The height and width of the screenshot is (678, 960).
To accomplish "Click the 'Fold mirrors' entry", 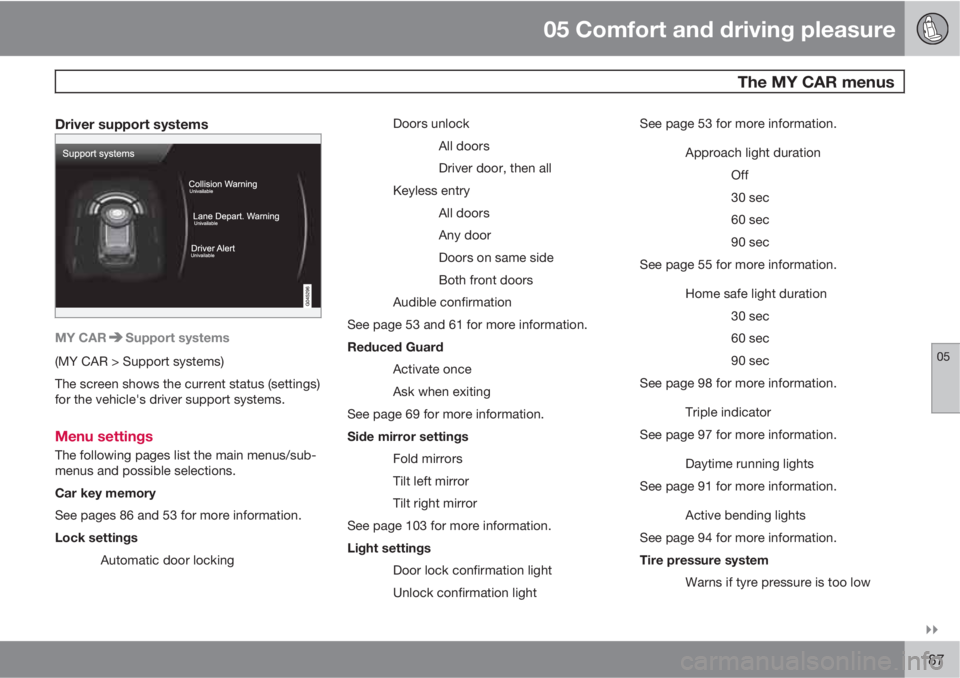I will pos(427,459).
